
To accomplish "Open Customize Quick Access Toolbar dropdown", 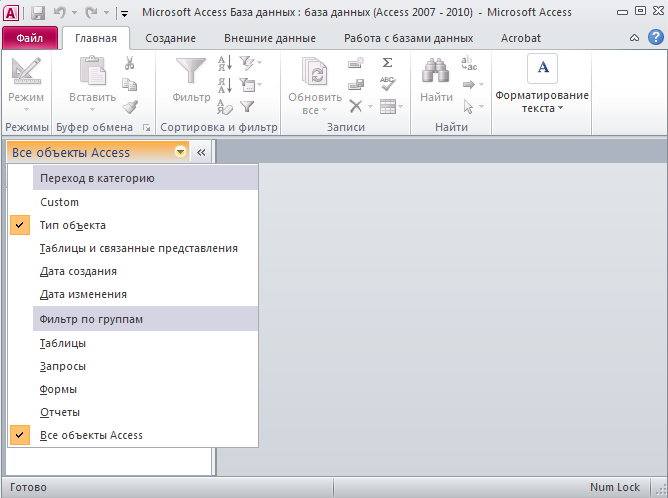I will 124,14.
